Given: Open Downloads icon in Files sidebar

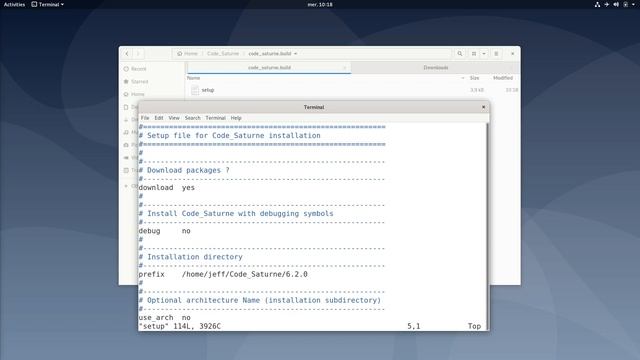Looking at the screenshot, I should click(126, 120).
